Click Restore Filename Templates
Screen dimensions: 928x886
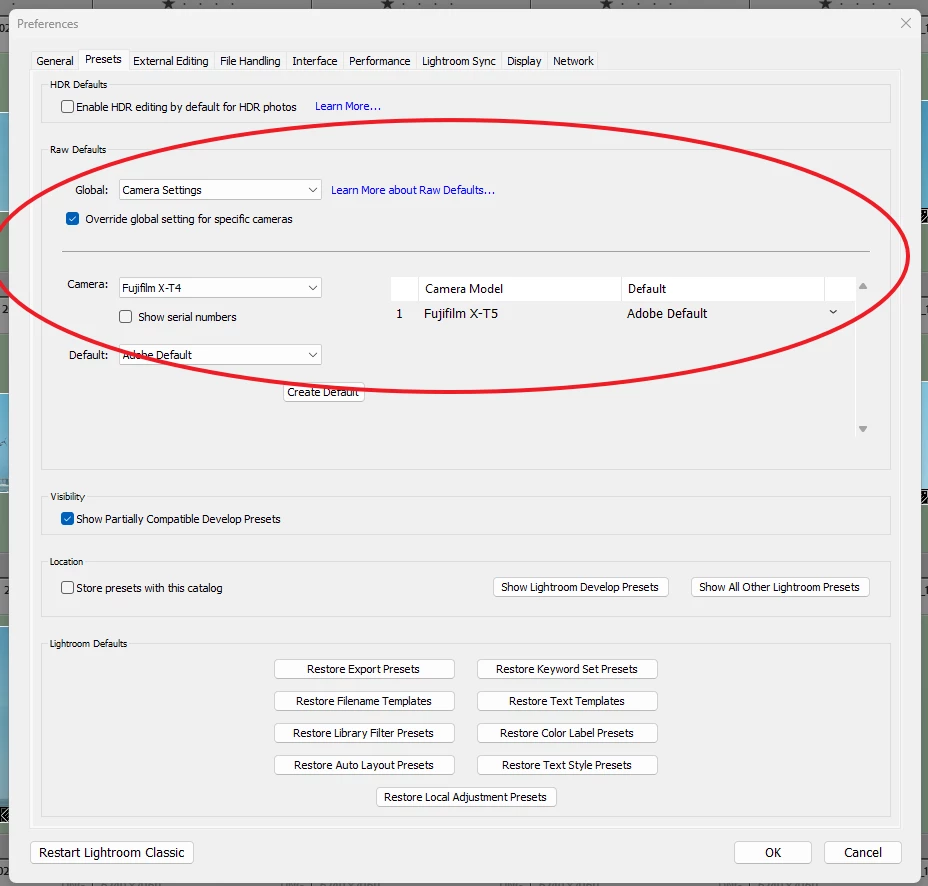click(363, 701)
